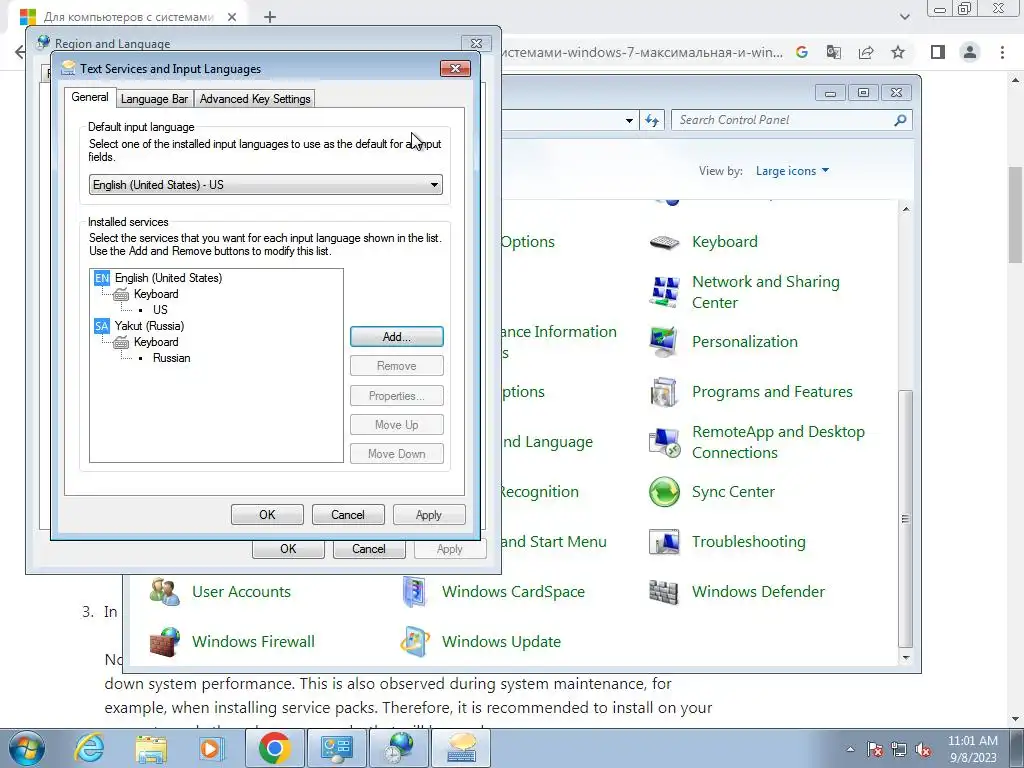Open the Windows Start button
Image resolution: width=1024 pixels, height=768 pixels.
pos(26,748)
